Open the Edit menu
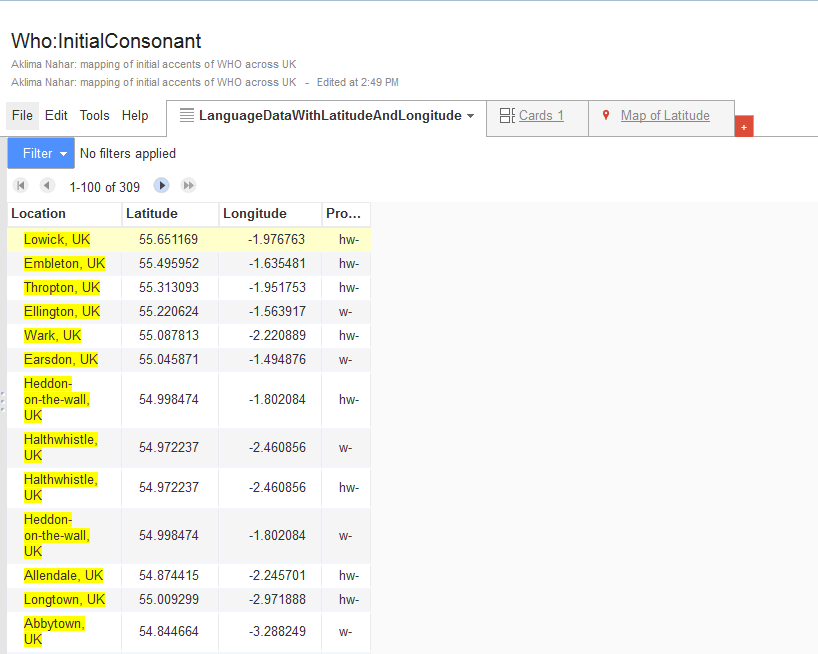The width and height of the screenshot is (818, 654). [57, 116]
